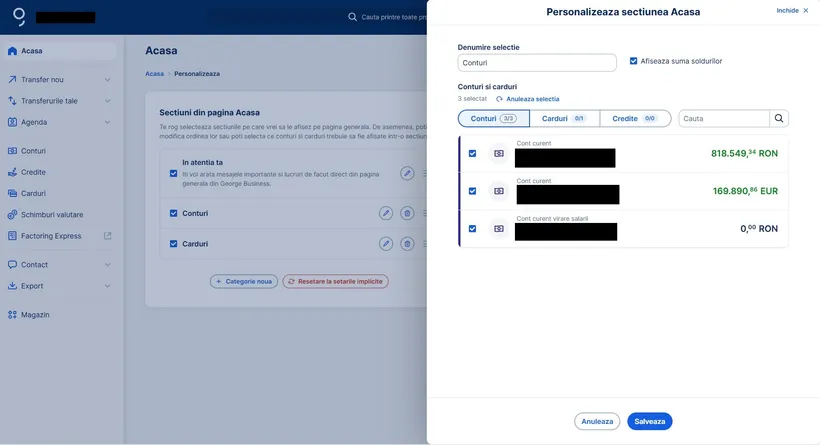
Task: Edit the In atentia ta section pencil
Action: click(x=407, y=173)
